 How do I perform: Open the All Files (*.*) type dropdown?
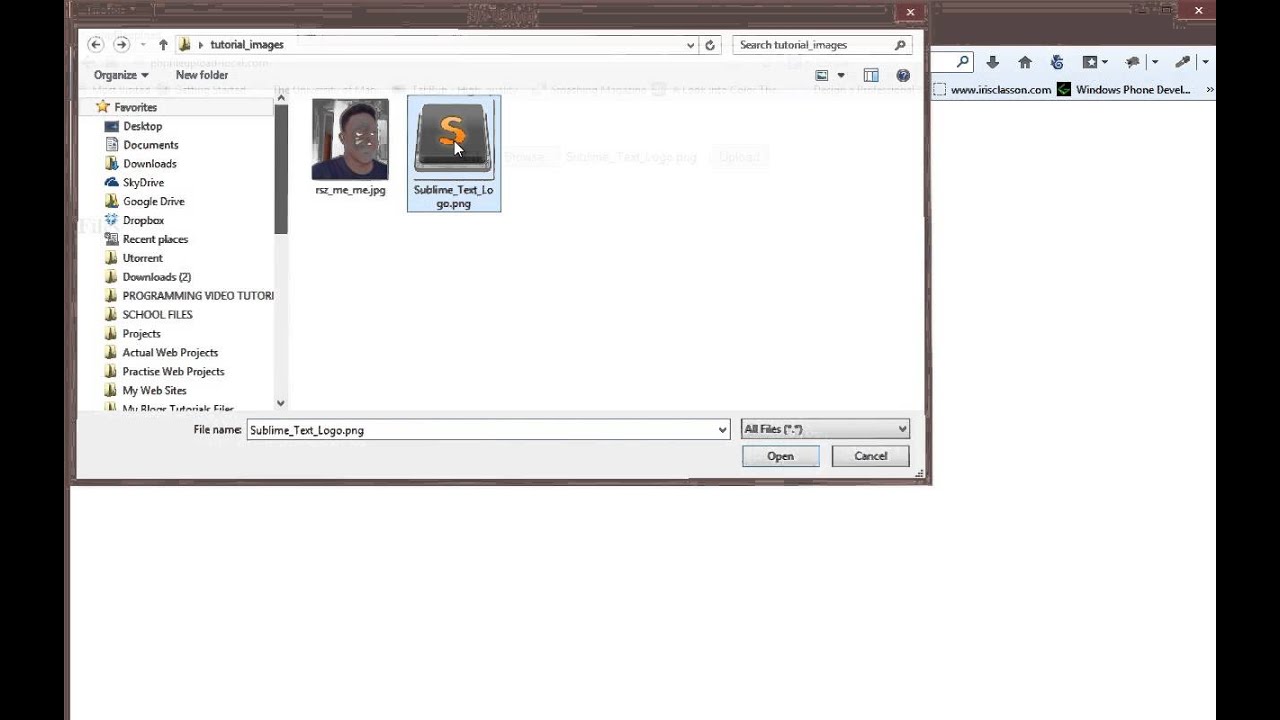(x=825, y=429)
